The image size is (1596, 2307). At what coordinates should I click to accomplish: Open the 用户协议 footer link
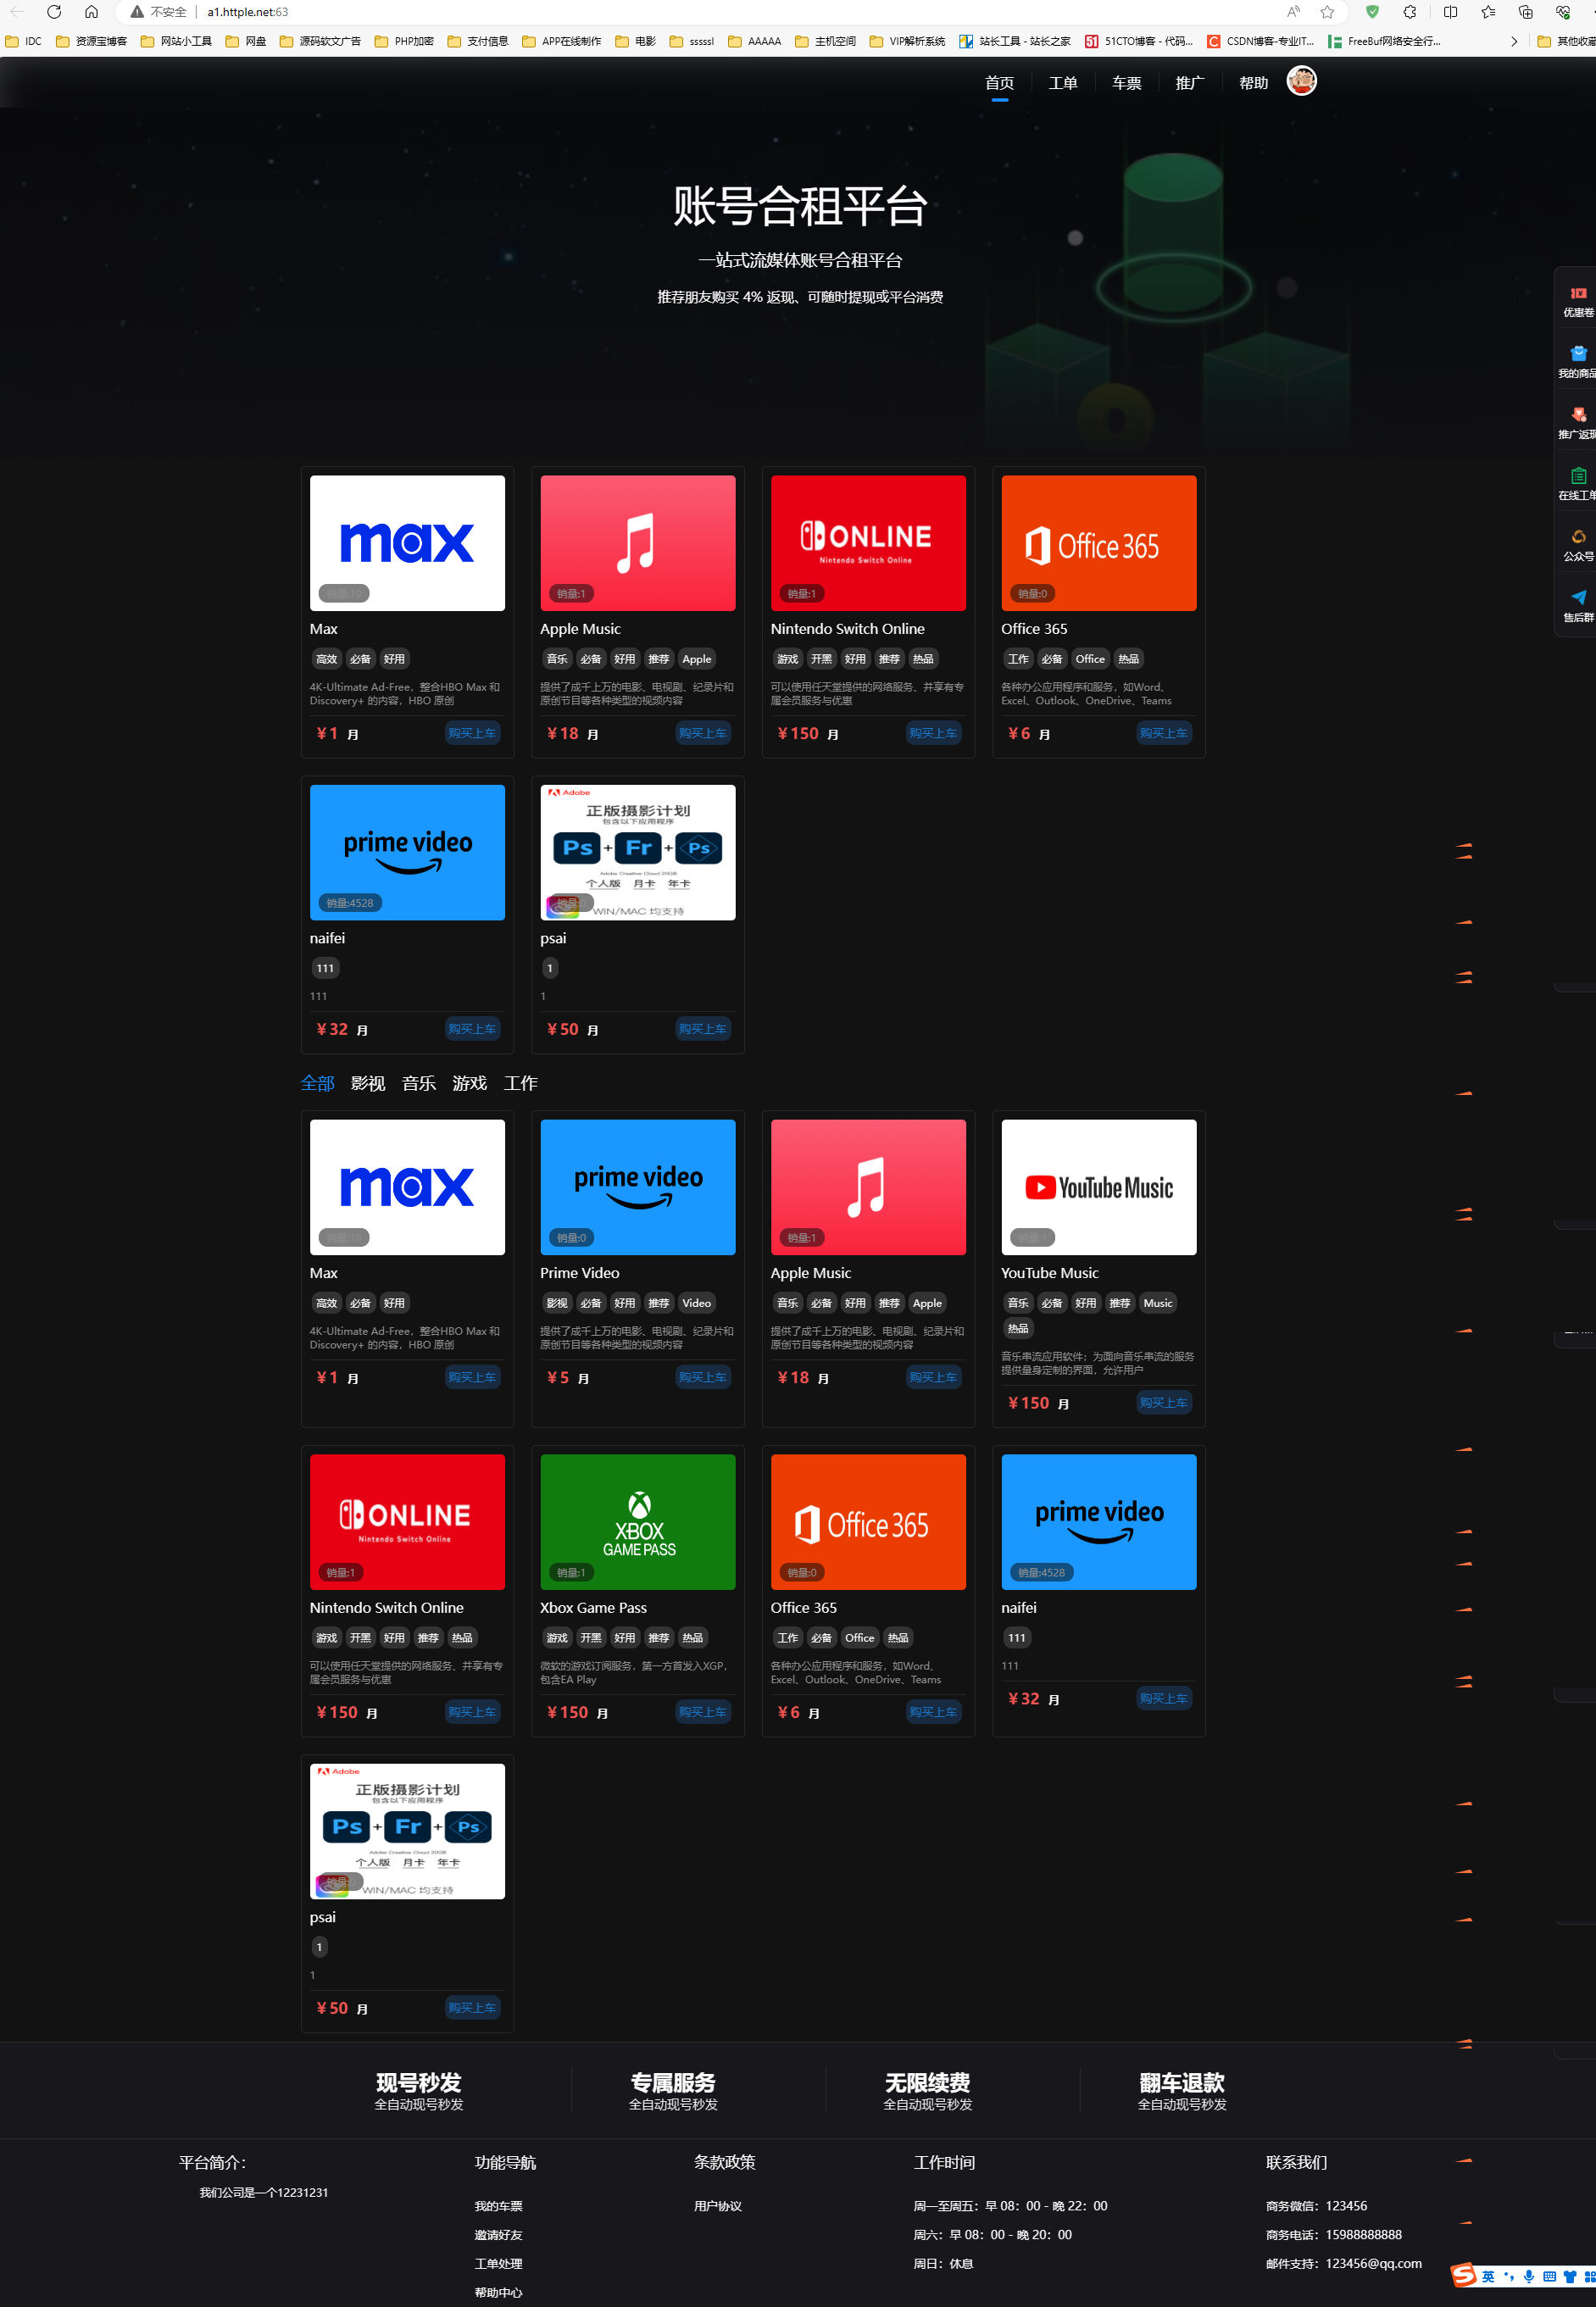718,2206
